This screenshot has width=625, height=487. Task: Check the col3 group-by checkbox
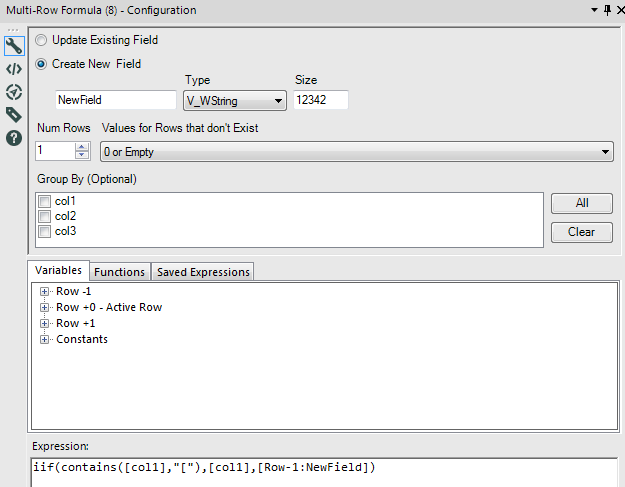pyautogui.click(x=45, y=232)
